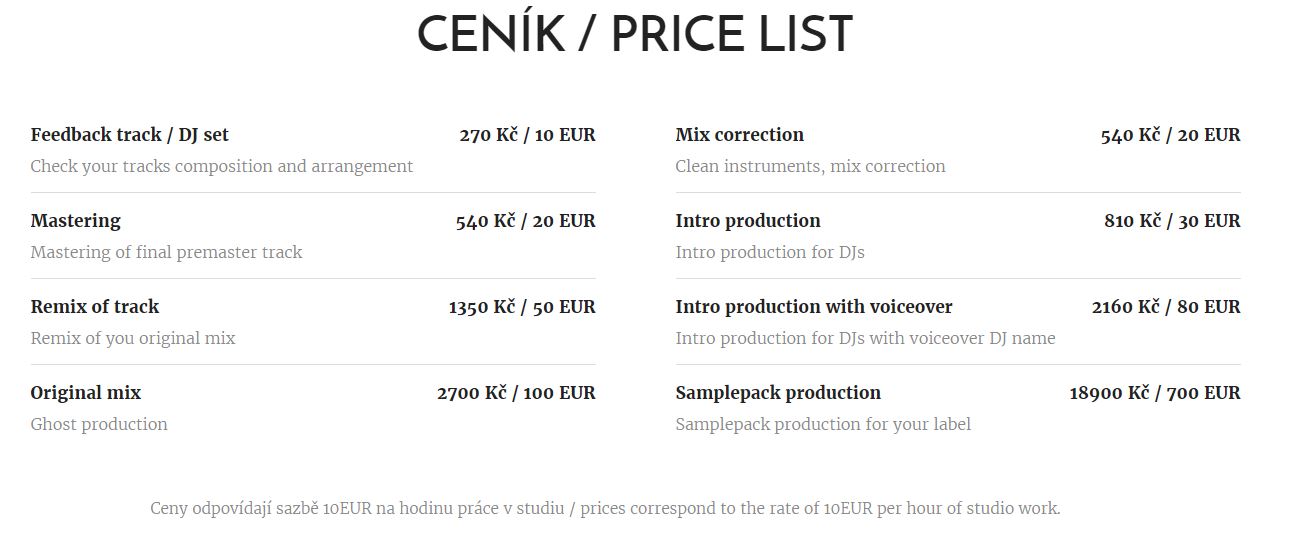Click the 18900 Kč / 700 EUR price

click(1155, 393)
